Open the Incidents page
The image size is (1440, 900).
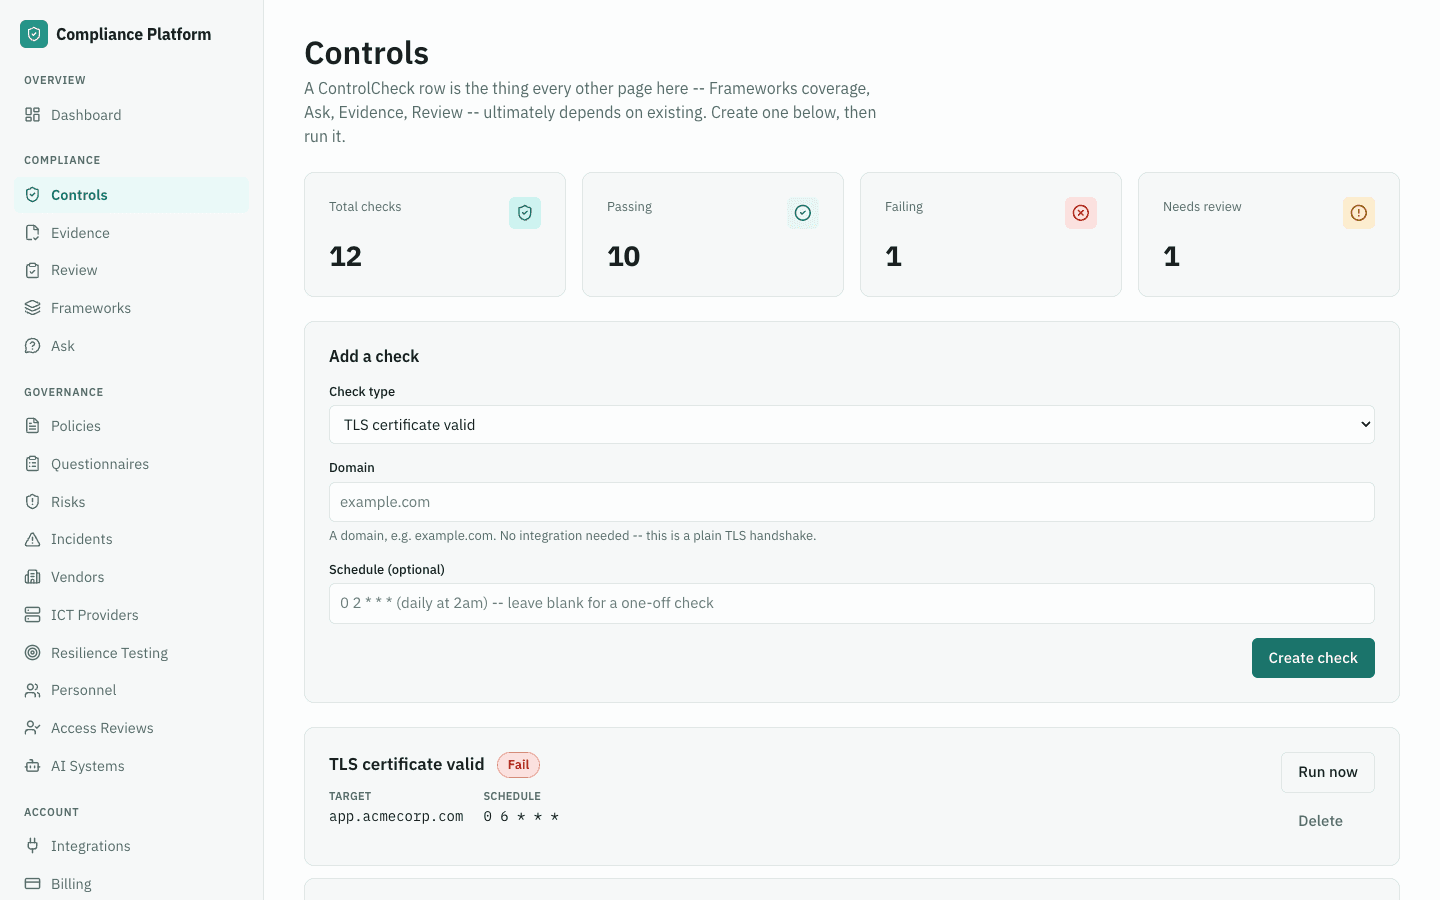pos(131,539)
